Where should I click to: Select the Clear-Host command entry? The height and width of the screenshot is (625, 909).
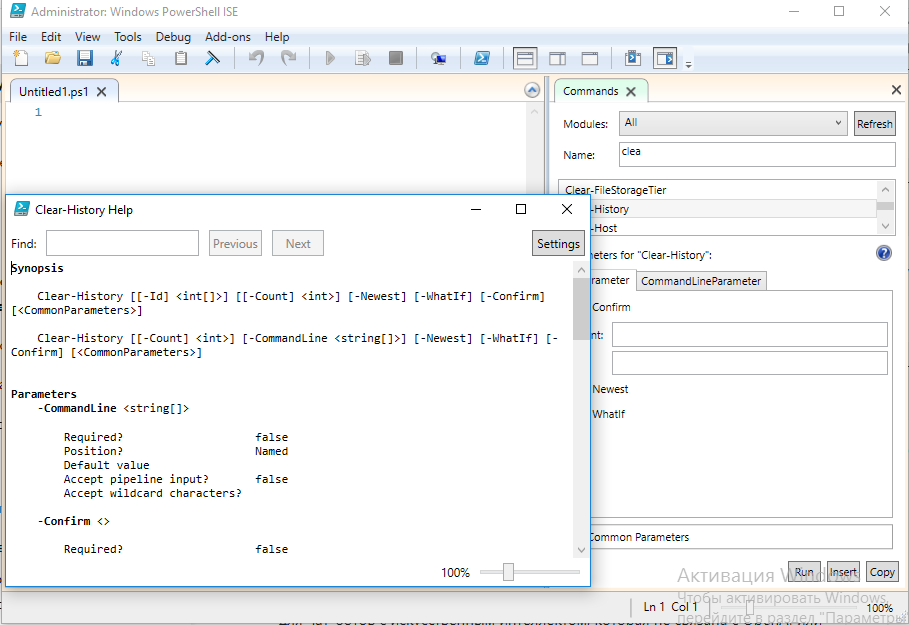pyautogui.click(x=733, y=228)
